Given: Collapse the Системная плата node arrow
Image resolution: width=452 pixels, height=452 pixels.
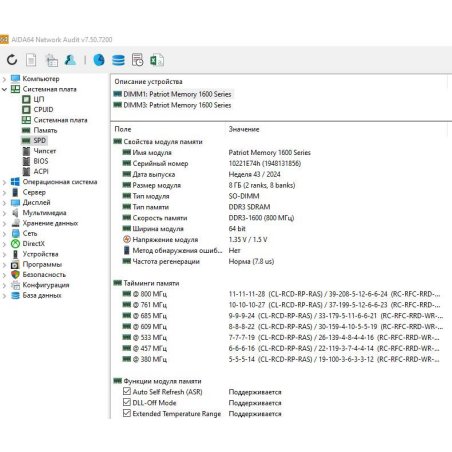Looking at the screenshot, I should pyautogui.click(x=4, y=89).
